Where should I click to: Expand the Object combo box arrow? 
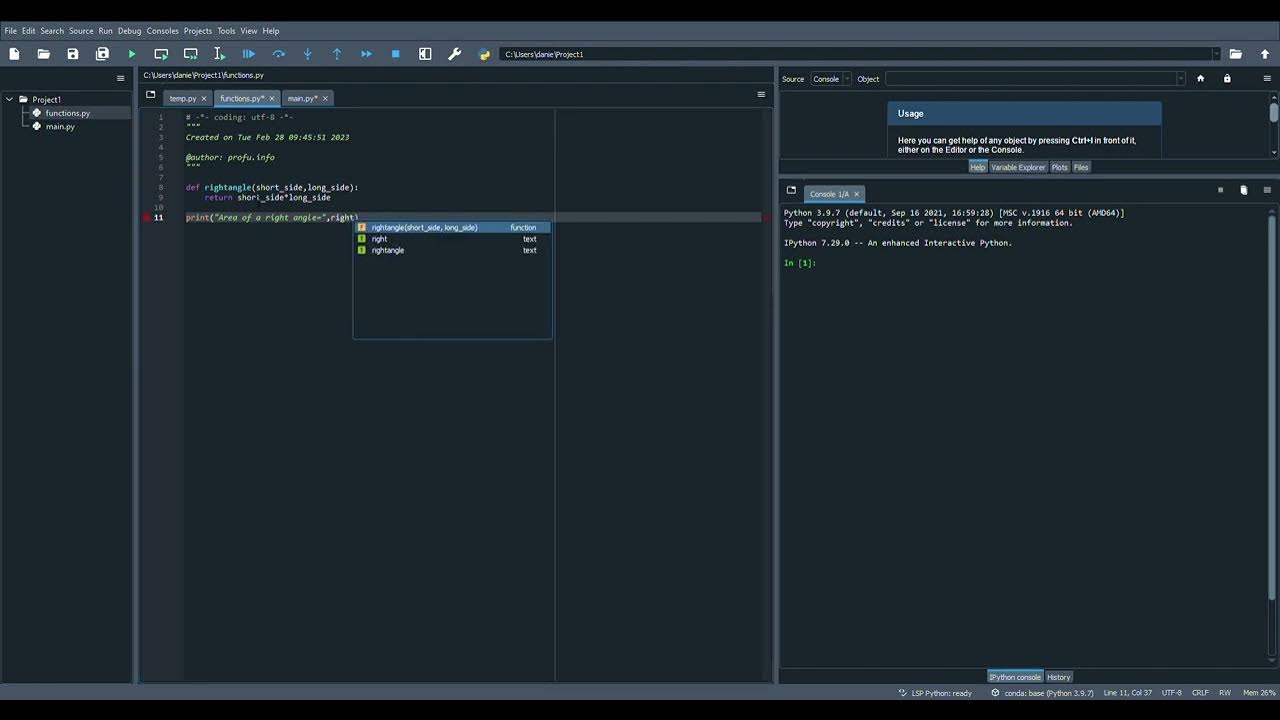(1180, 79)
